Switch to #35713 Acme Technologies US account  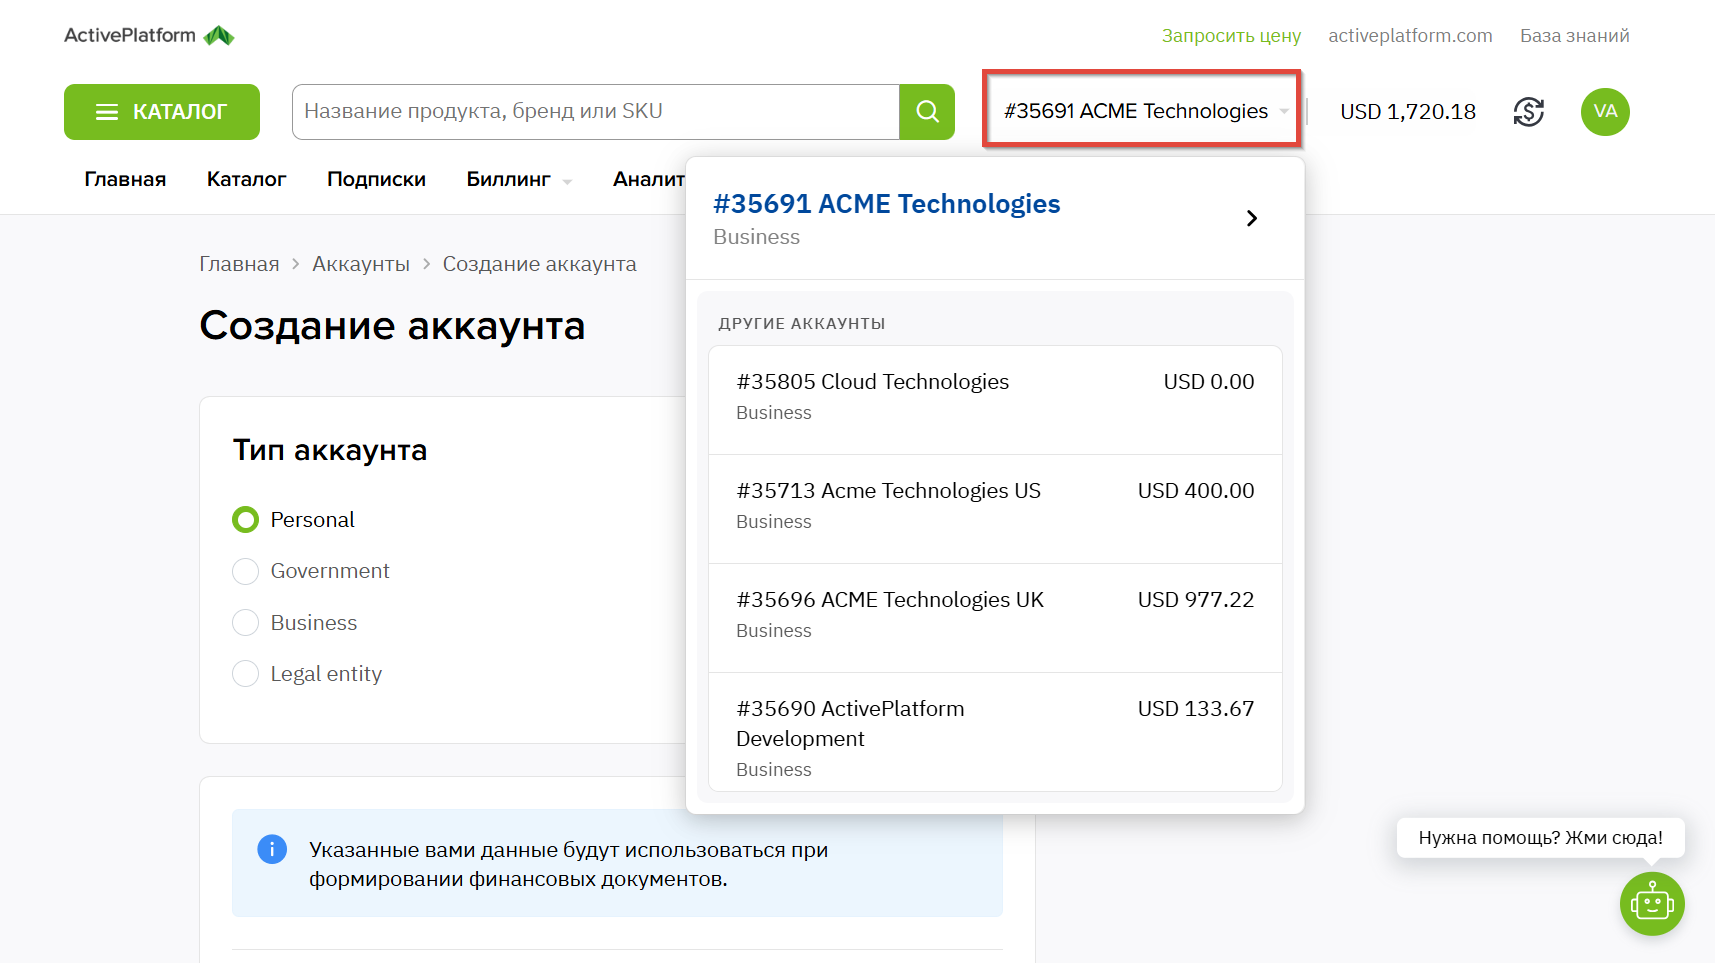995,509
